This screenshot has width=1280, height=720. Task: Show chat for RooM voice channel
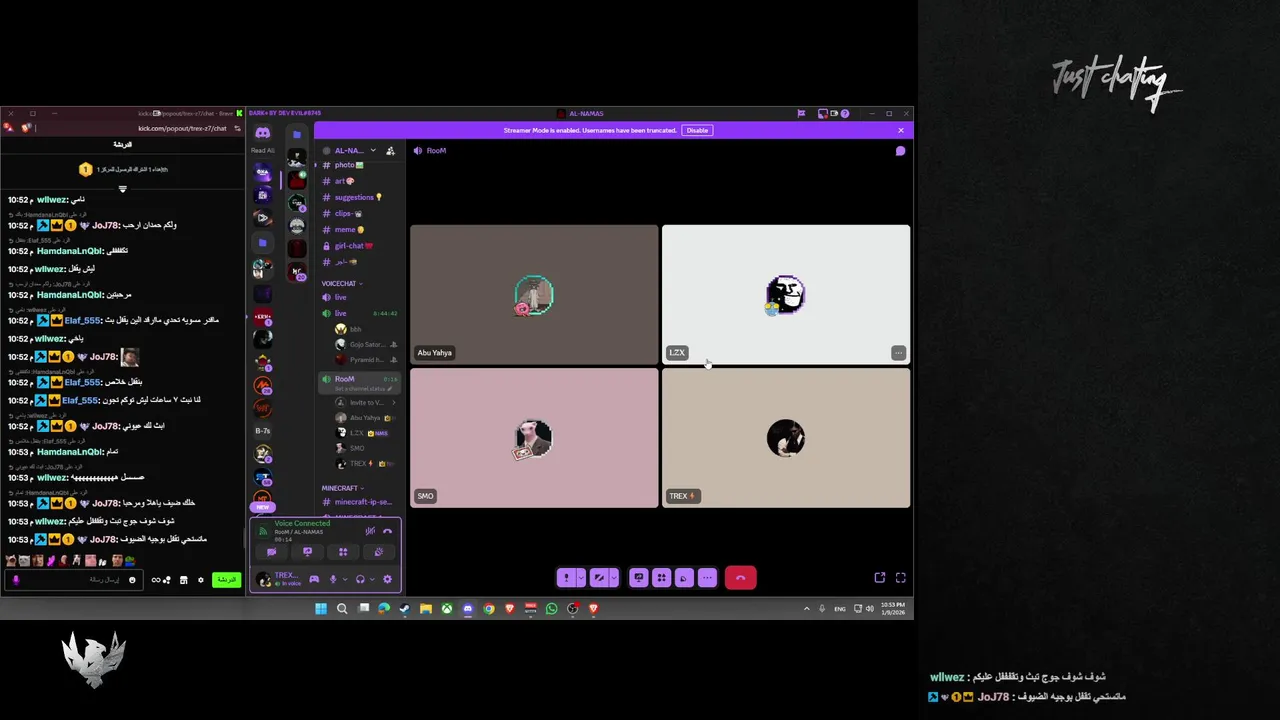(900, 151)
